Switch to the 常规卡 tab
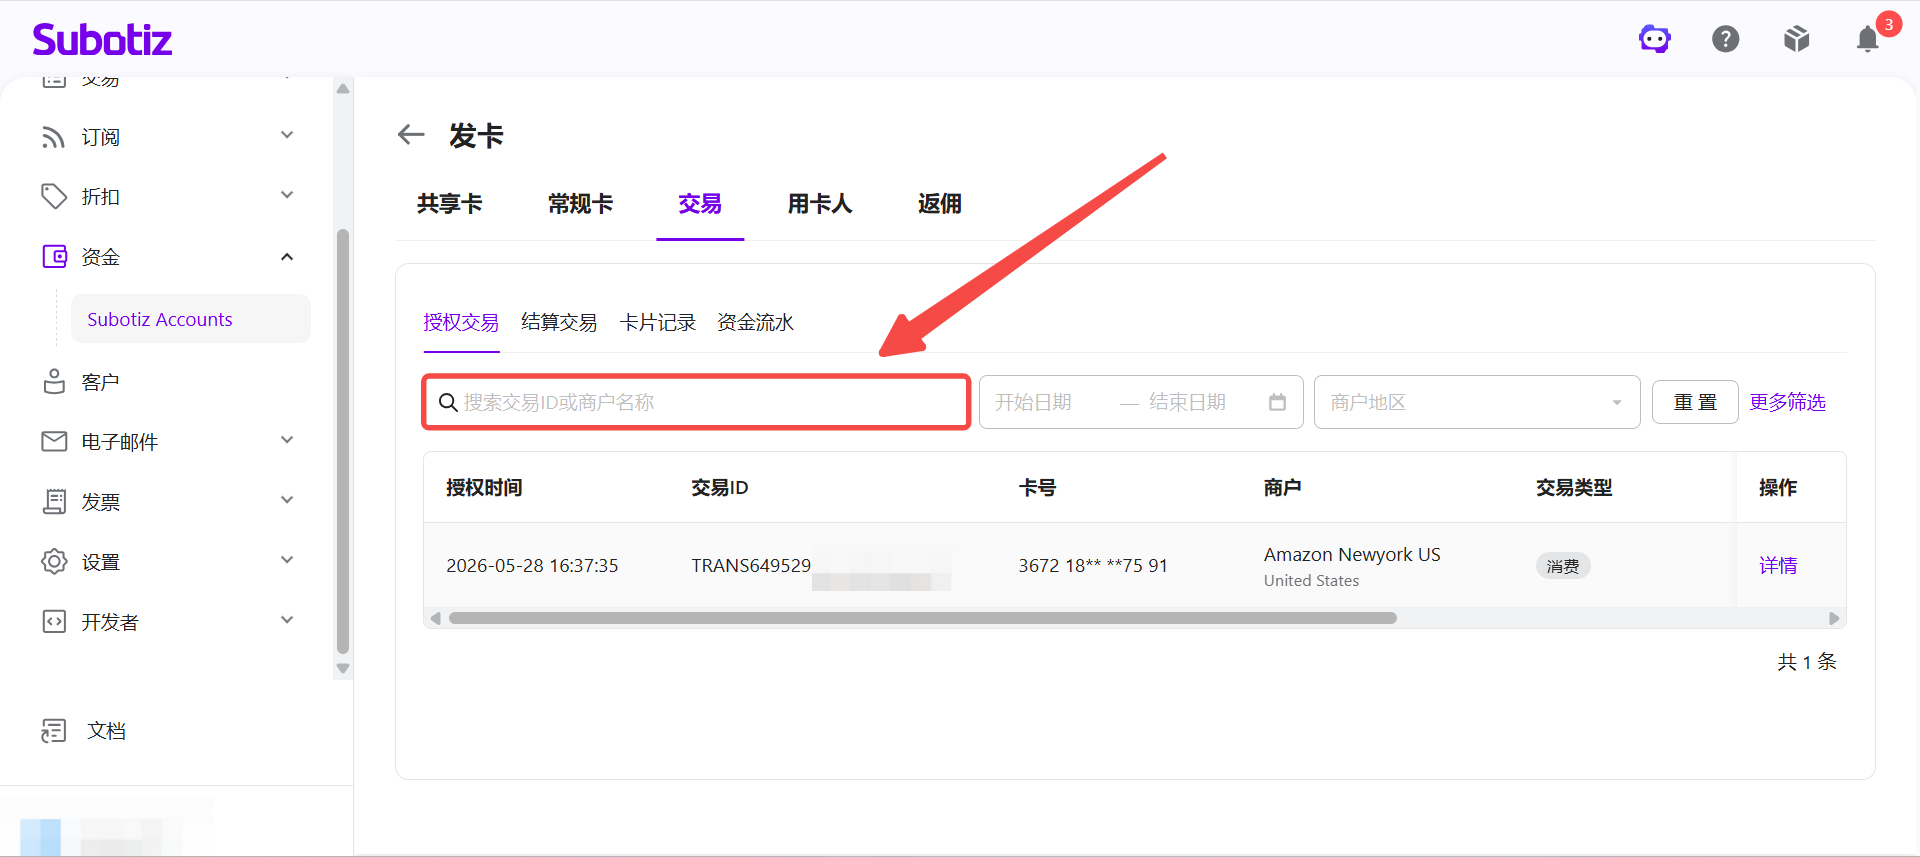 coord(581,204)
